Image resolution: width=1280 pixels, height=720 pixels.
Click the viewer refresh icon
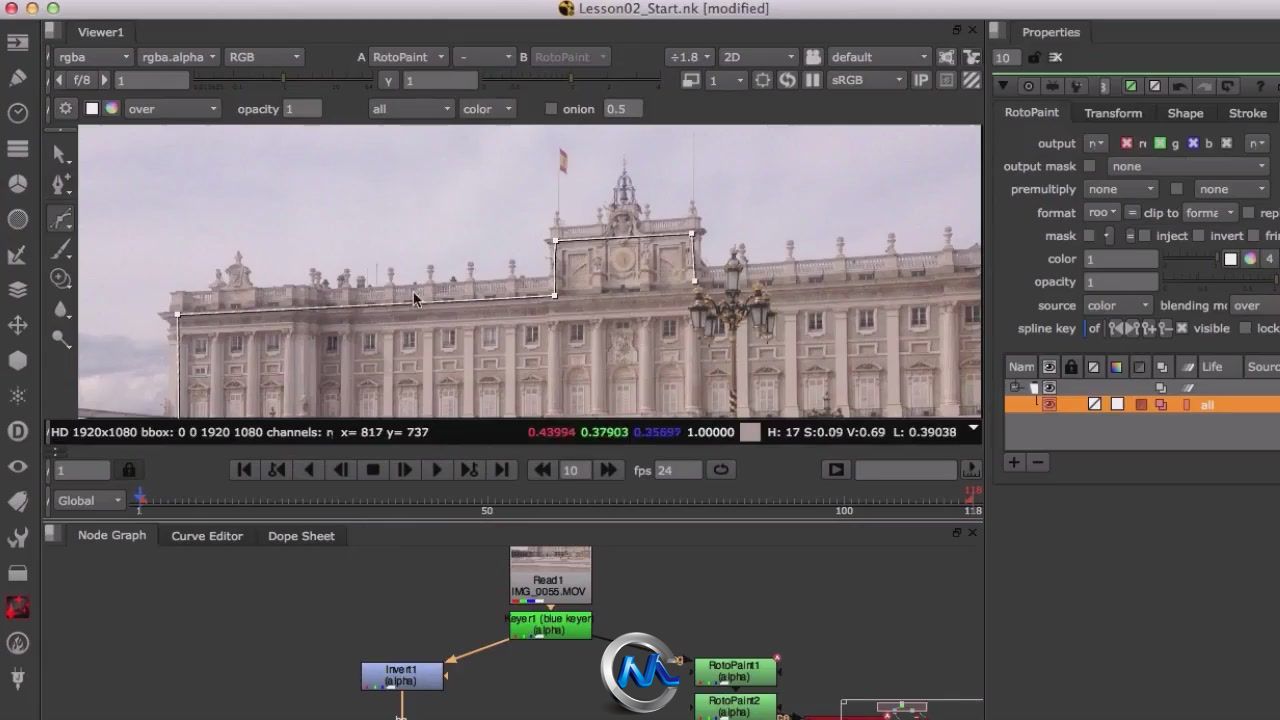pos(788,80)
